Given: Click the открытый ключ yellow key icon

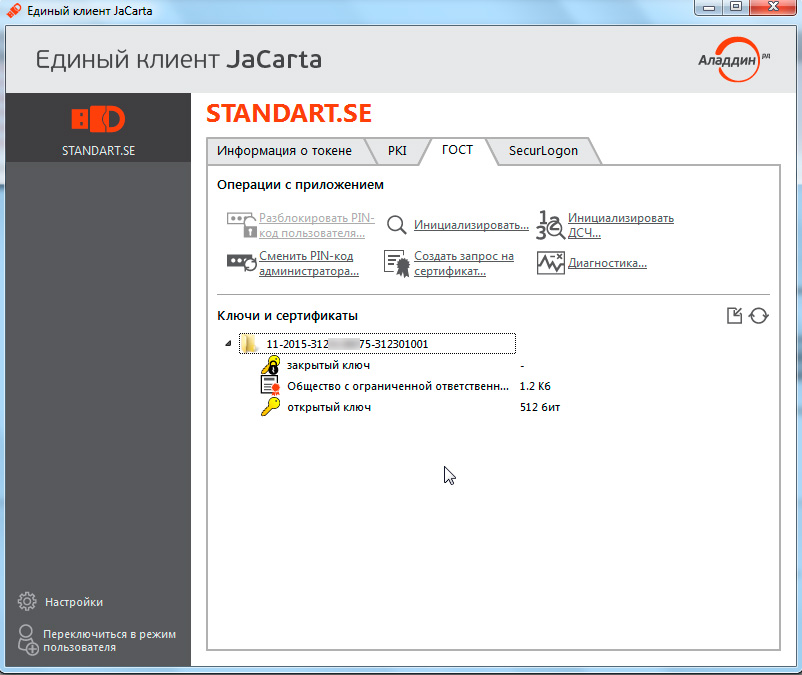Looking at the screenshot, I should 271,407.
